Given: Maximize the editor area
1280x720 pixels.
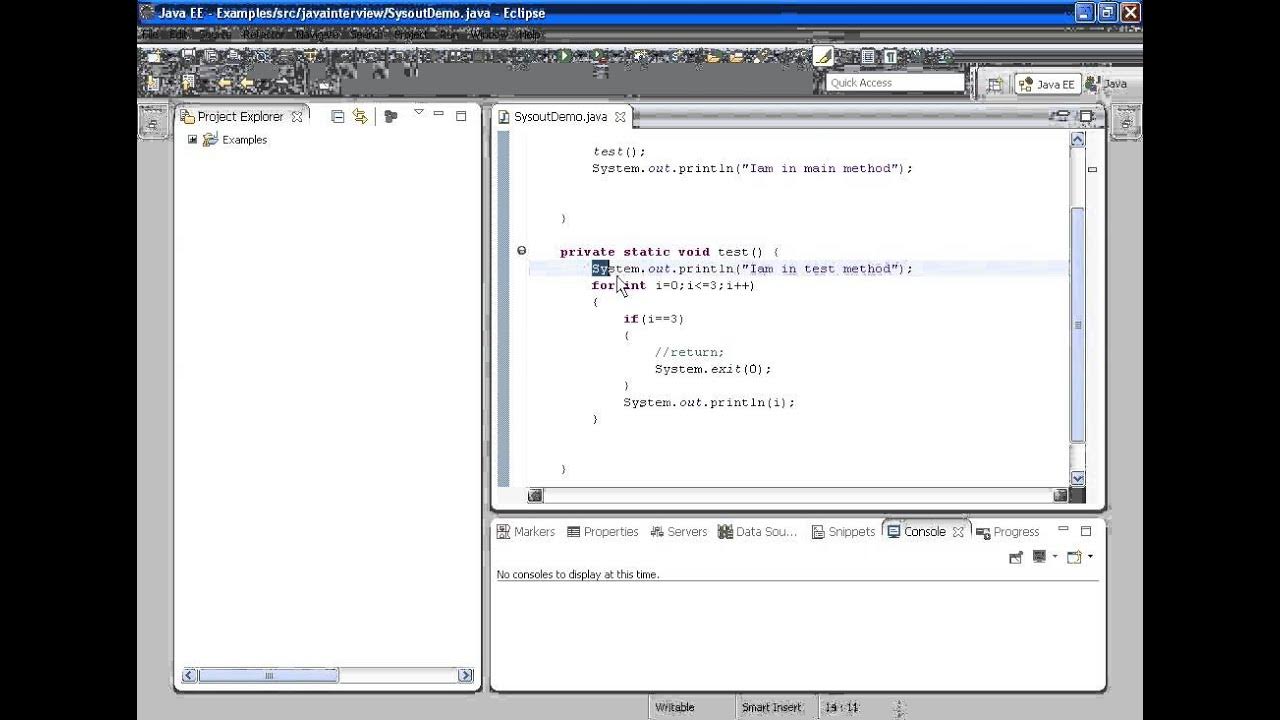Looking at the screenshot, I should [x=1085, y=116].
